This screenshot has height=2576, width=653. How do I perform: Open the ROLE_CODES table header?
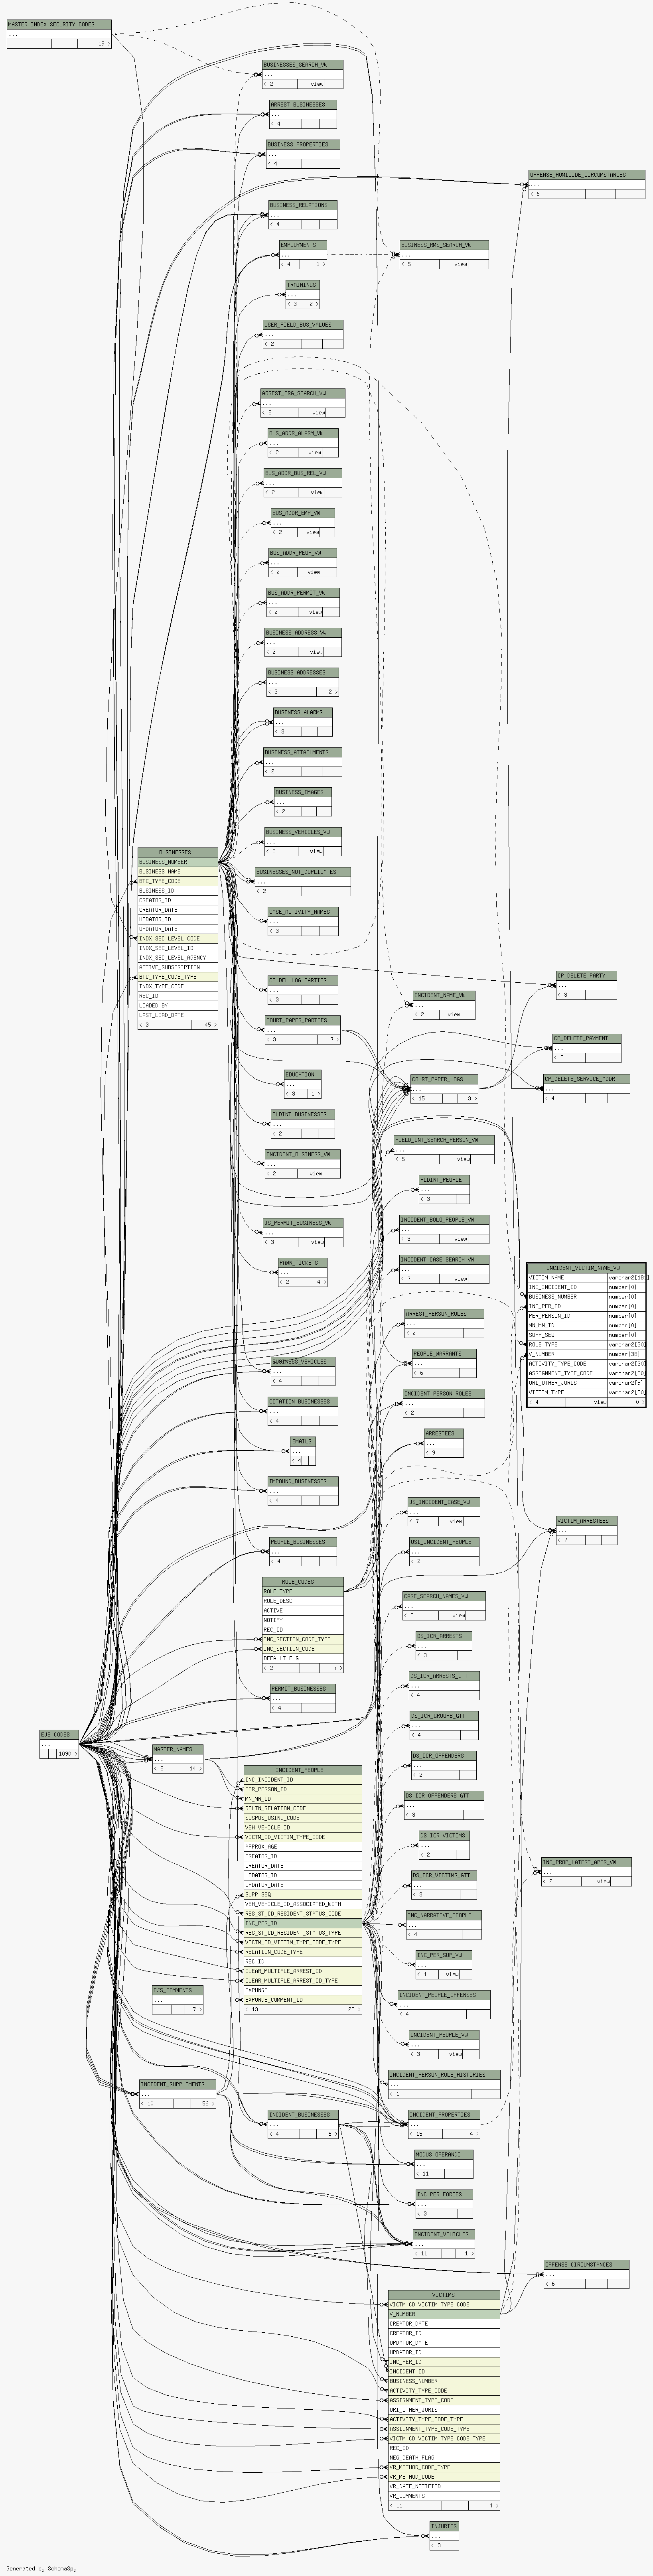303,1582
